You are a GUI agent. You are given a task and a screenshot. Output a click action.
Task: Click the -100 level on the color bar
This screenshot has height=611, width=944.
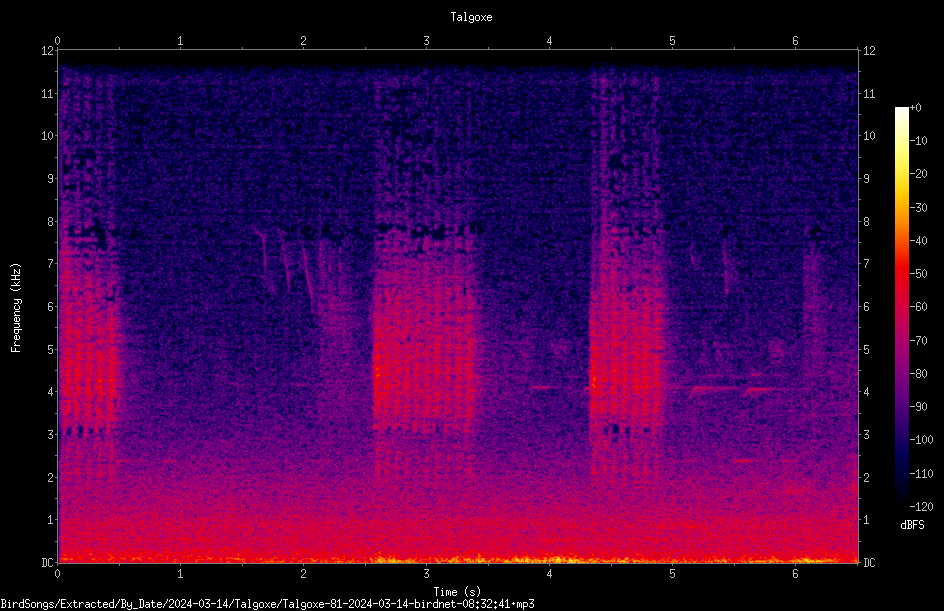coord(921,439)
